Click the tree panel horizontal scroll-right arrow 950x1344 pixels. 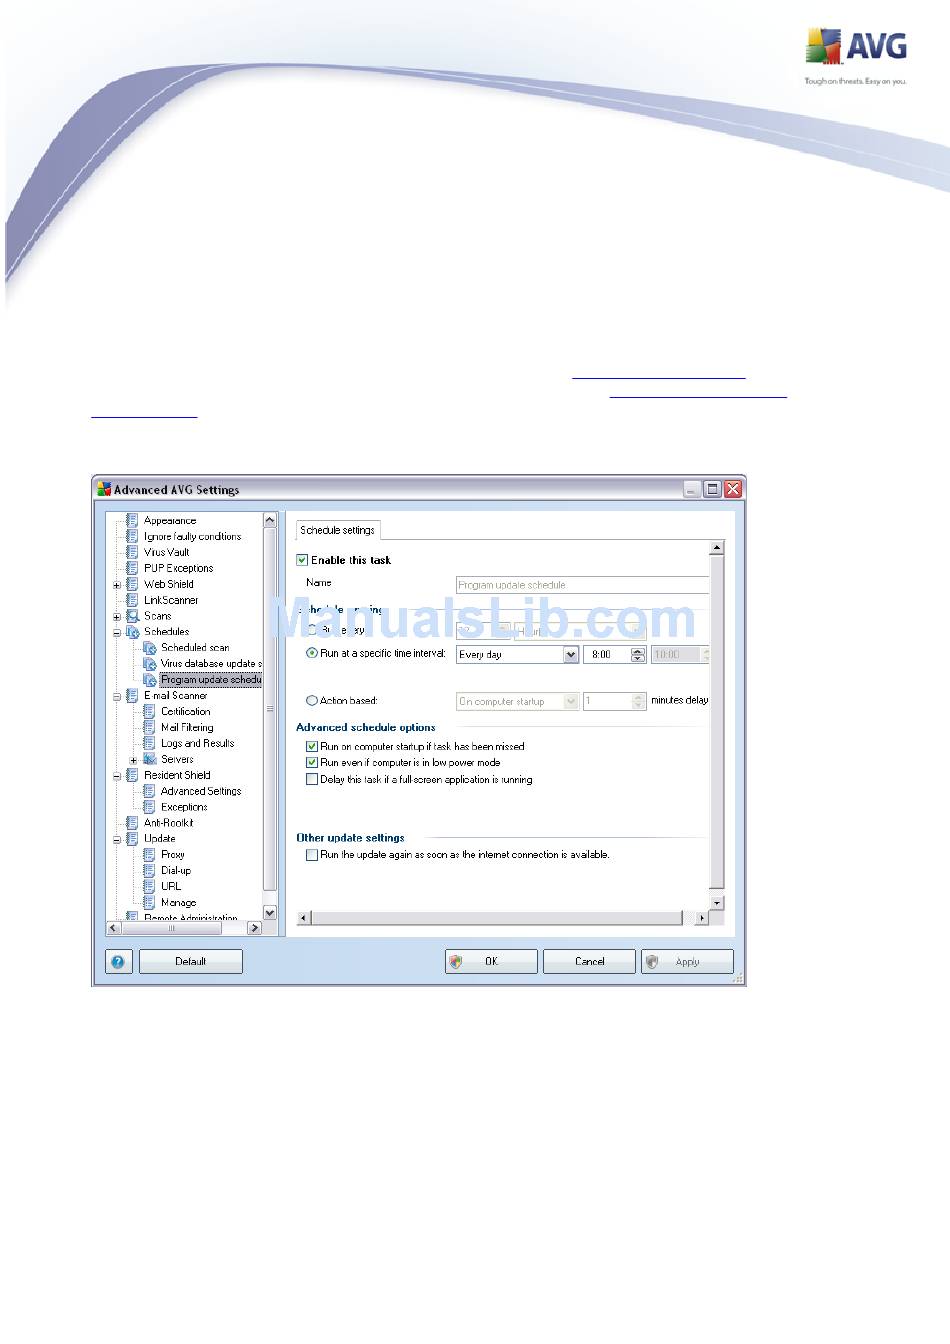click(254, 928)
